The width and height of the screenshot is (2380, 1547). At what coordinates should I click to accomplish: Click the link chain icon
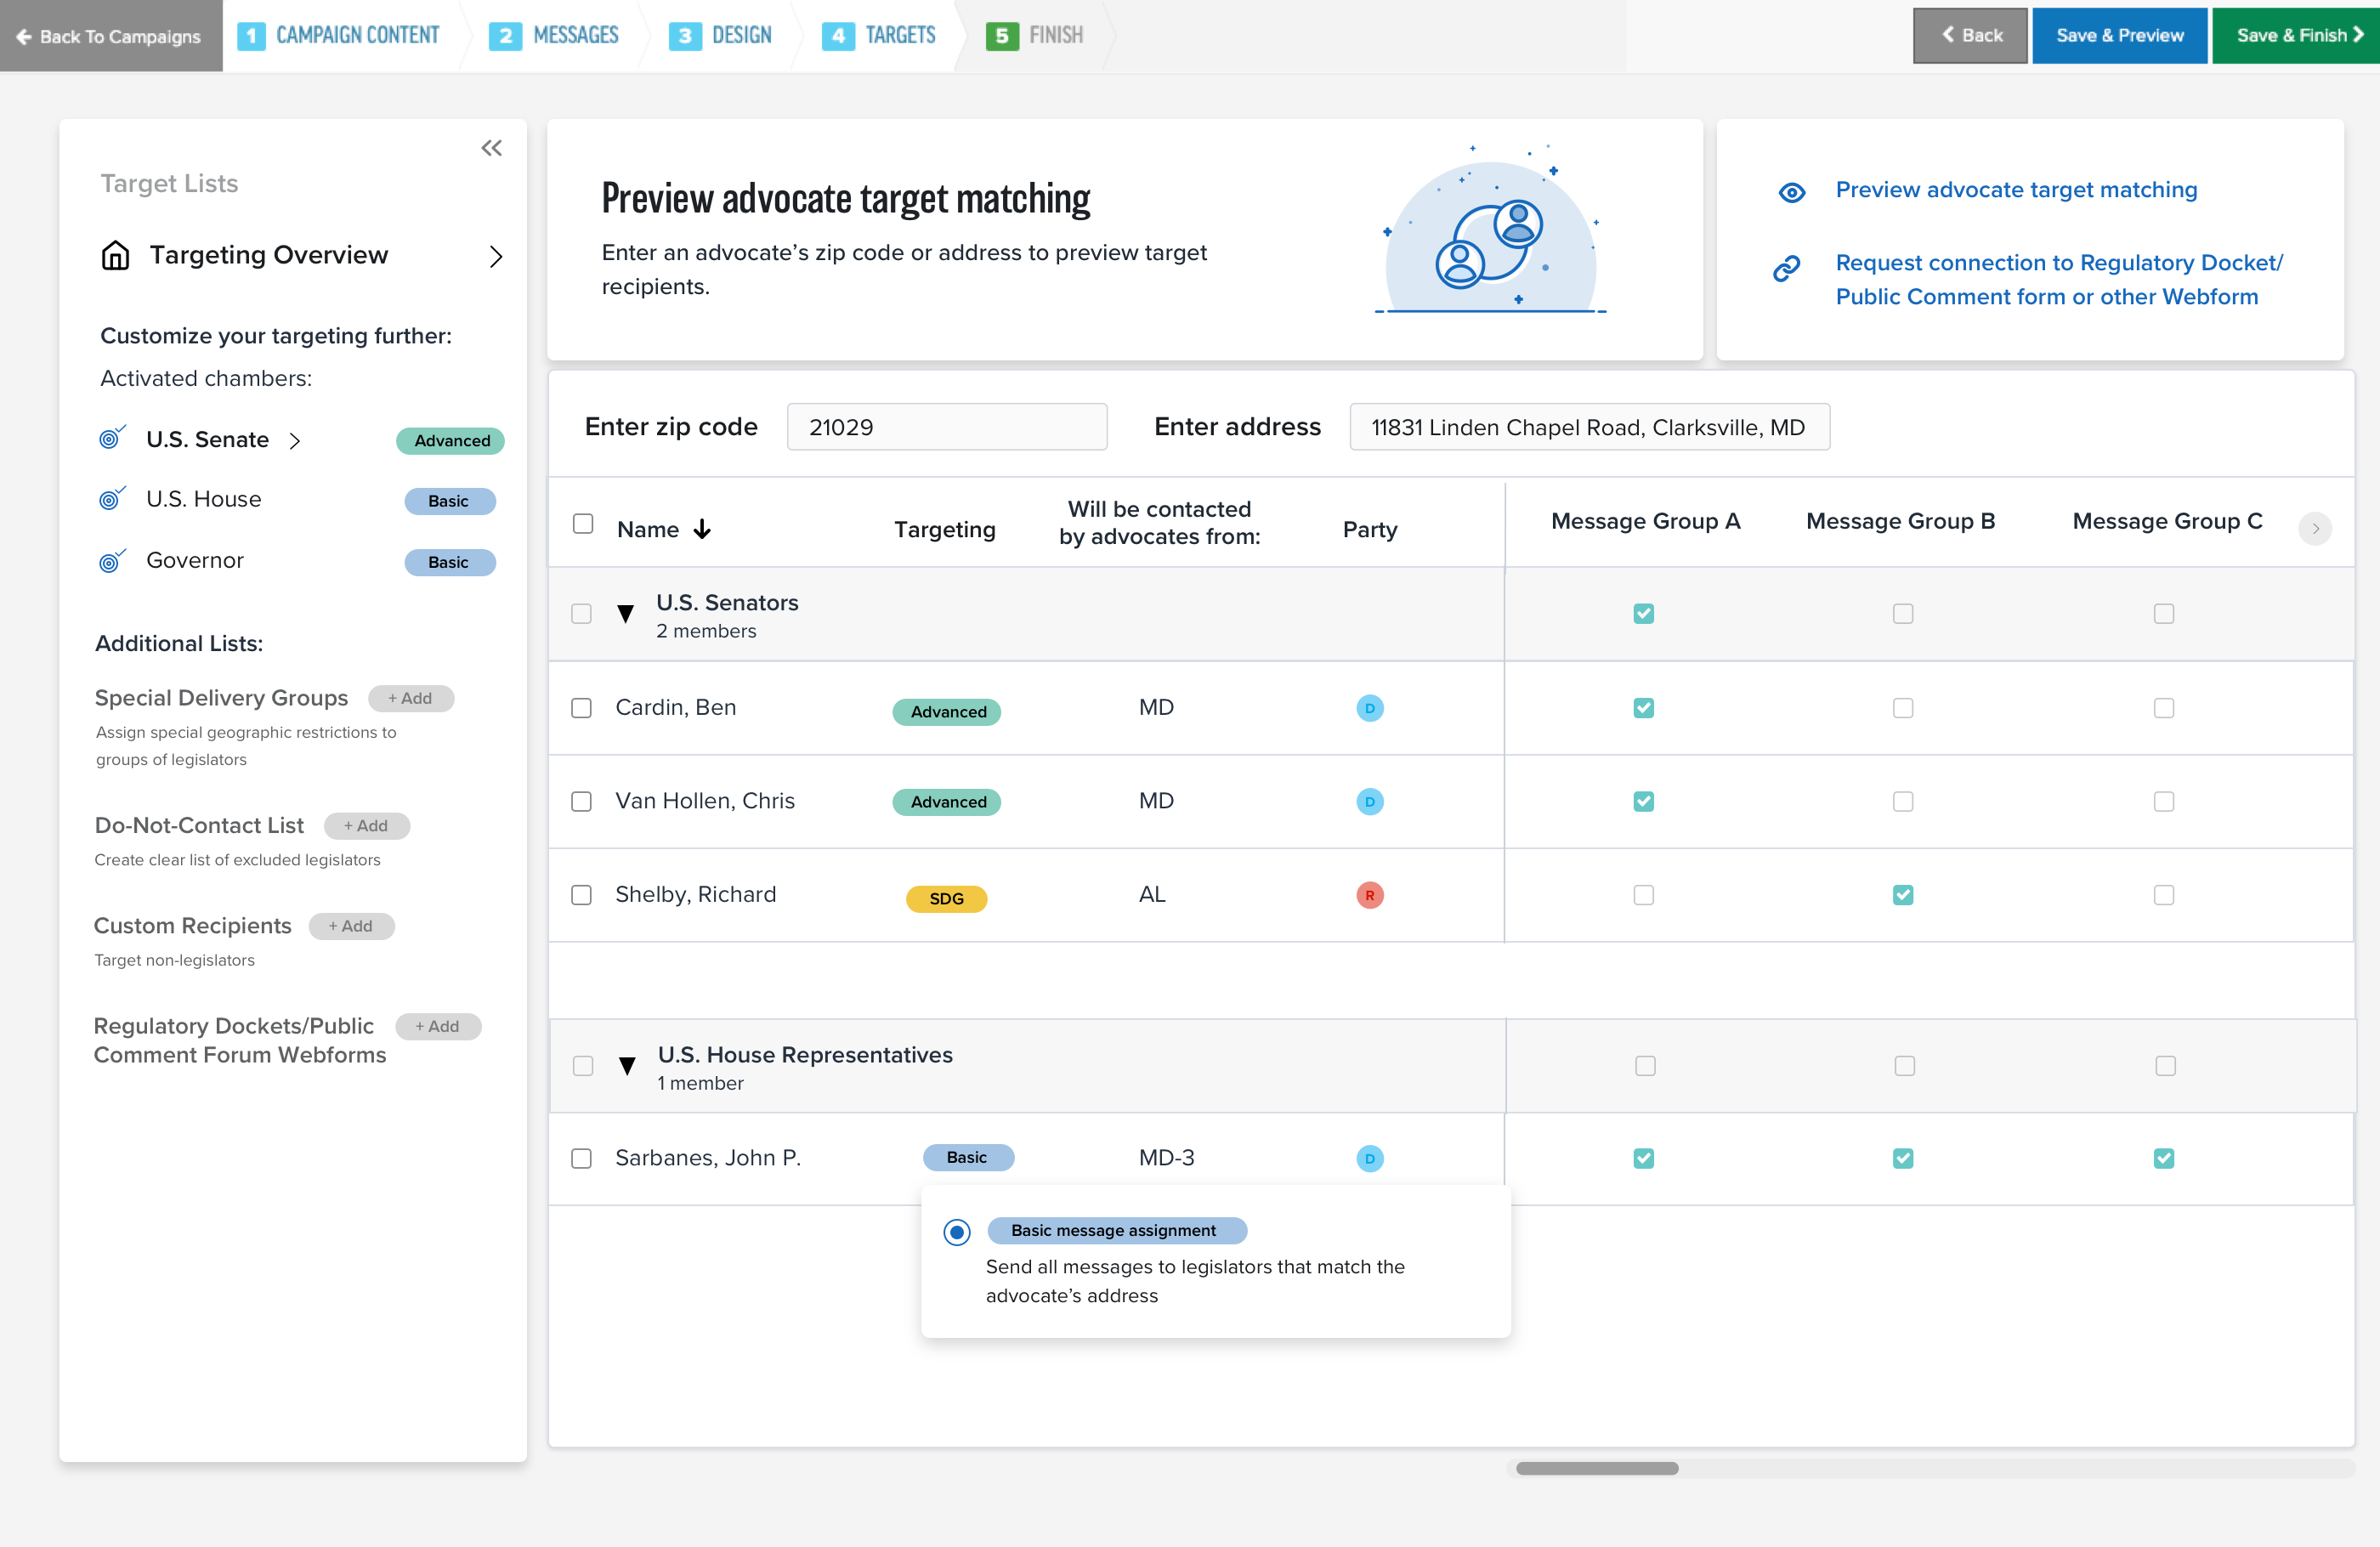tap(1787, 268)
